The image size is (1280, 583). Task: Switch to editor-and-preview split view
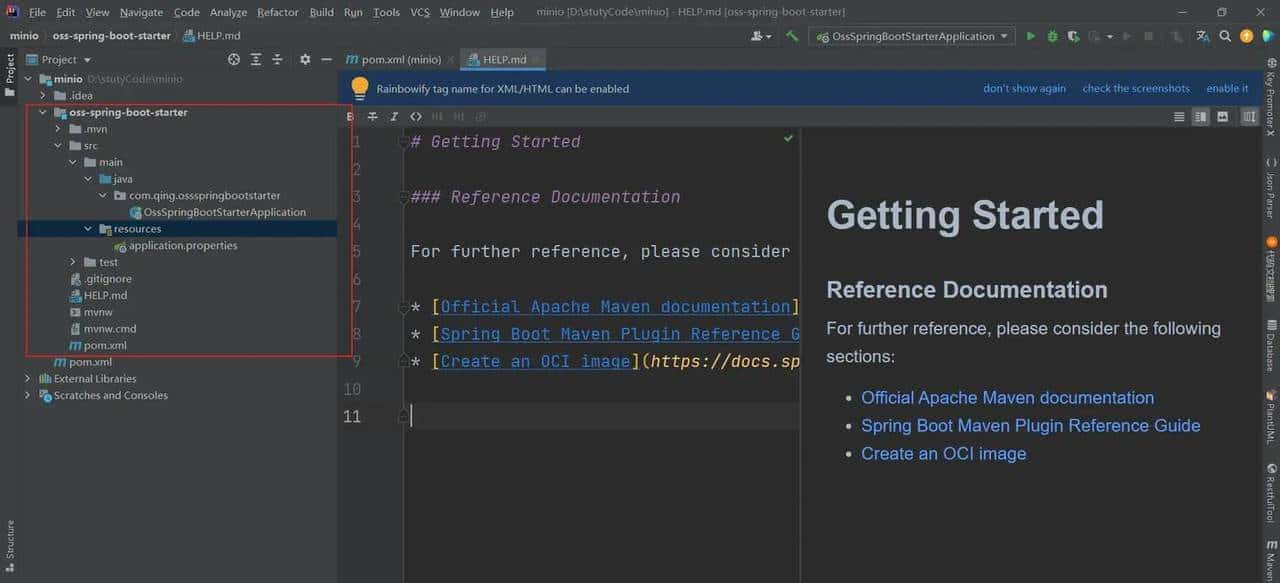click(x=1201, y=117)
